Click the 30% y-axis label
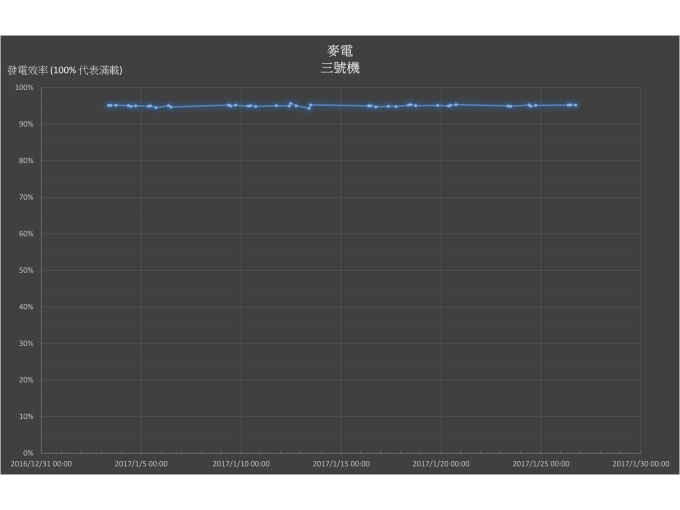 pos(26,343)
